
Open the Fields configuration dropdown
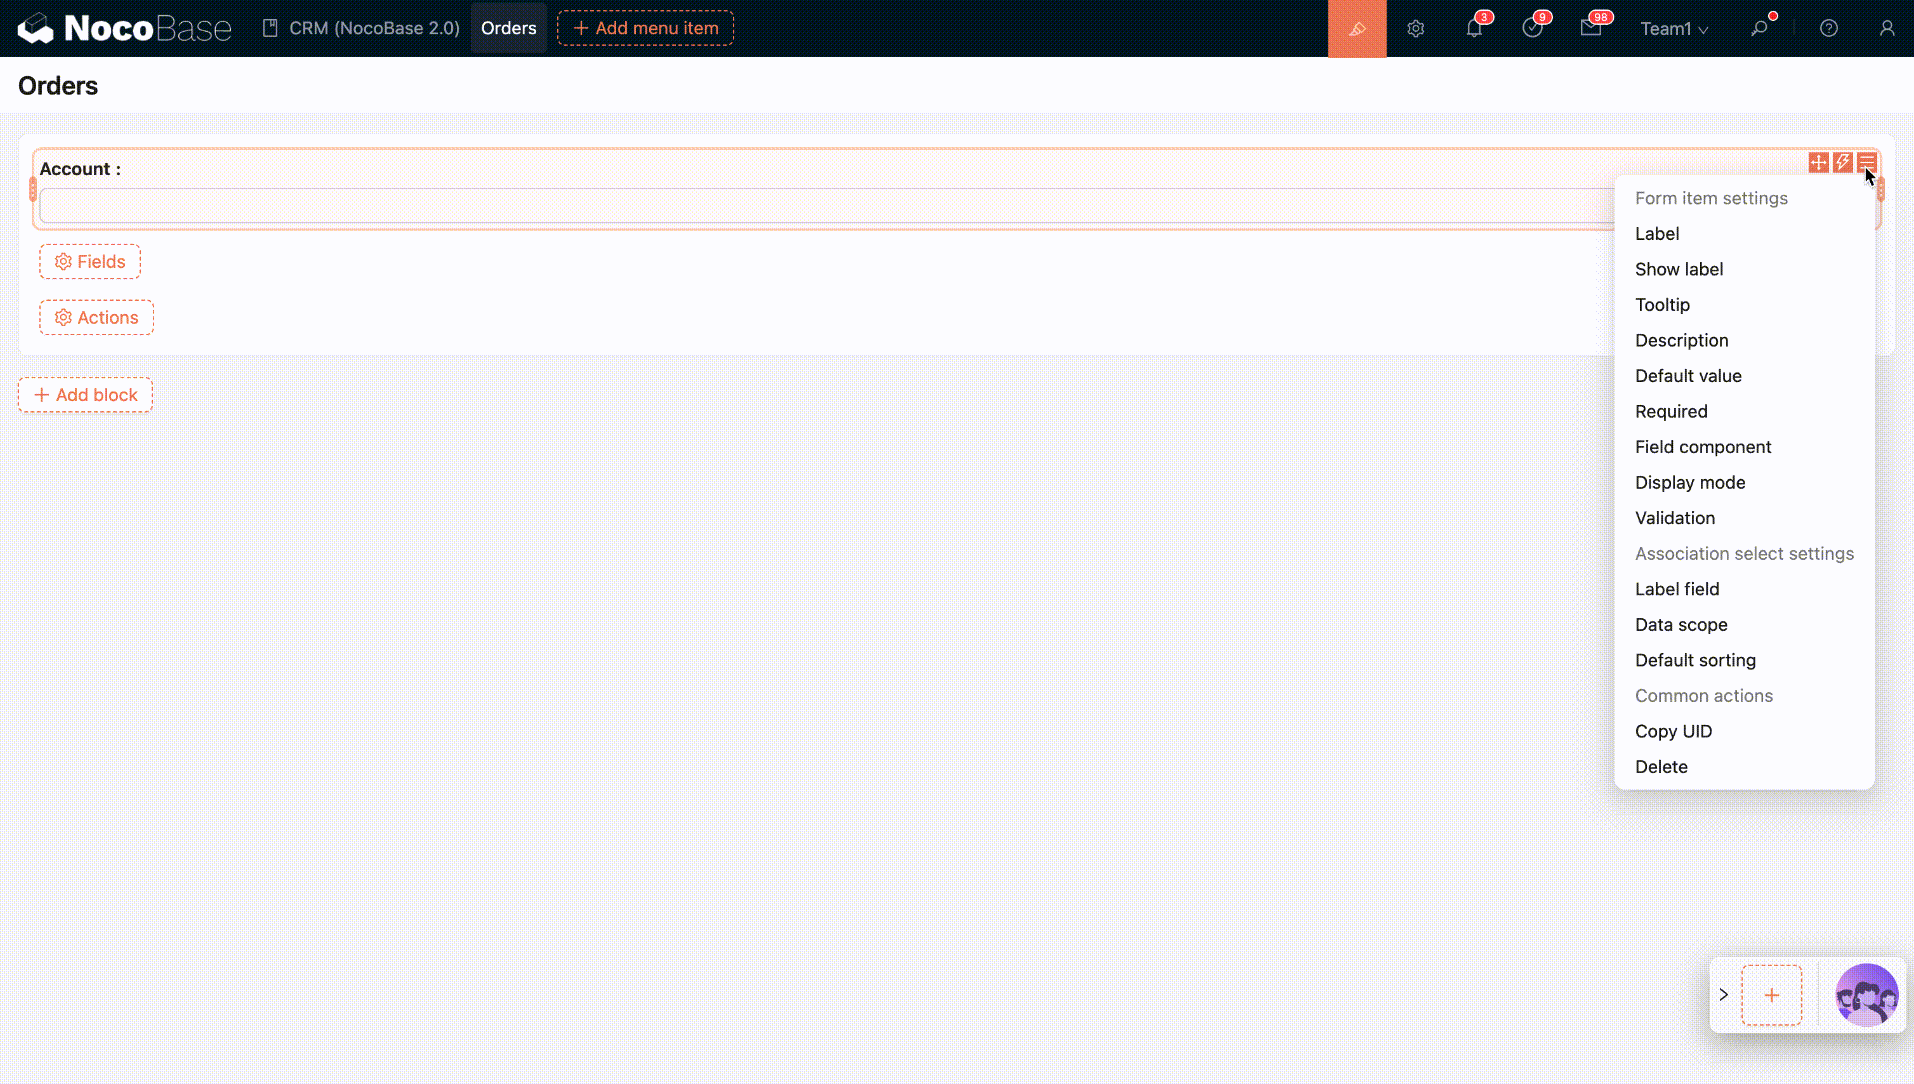click(x=90, y=262)
